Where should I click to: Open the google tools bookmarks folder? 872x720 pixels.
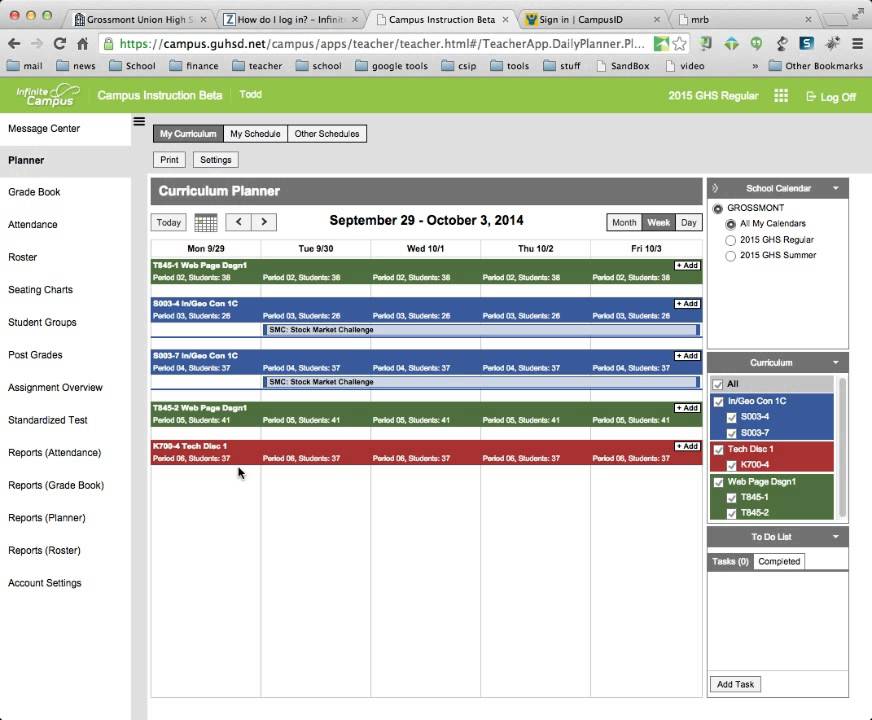tap(392, 66)
